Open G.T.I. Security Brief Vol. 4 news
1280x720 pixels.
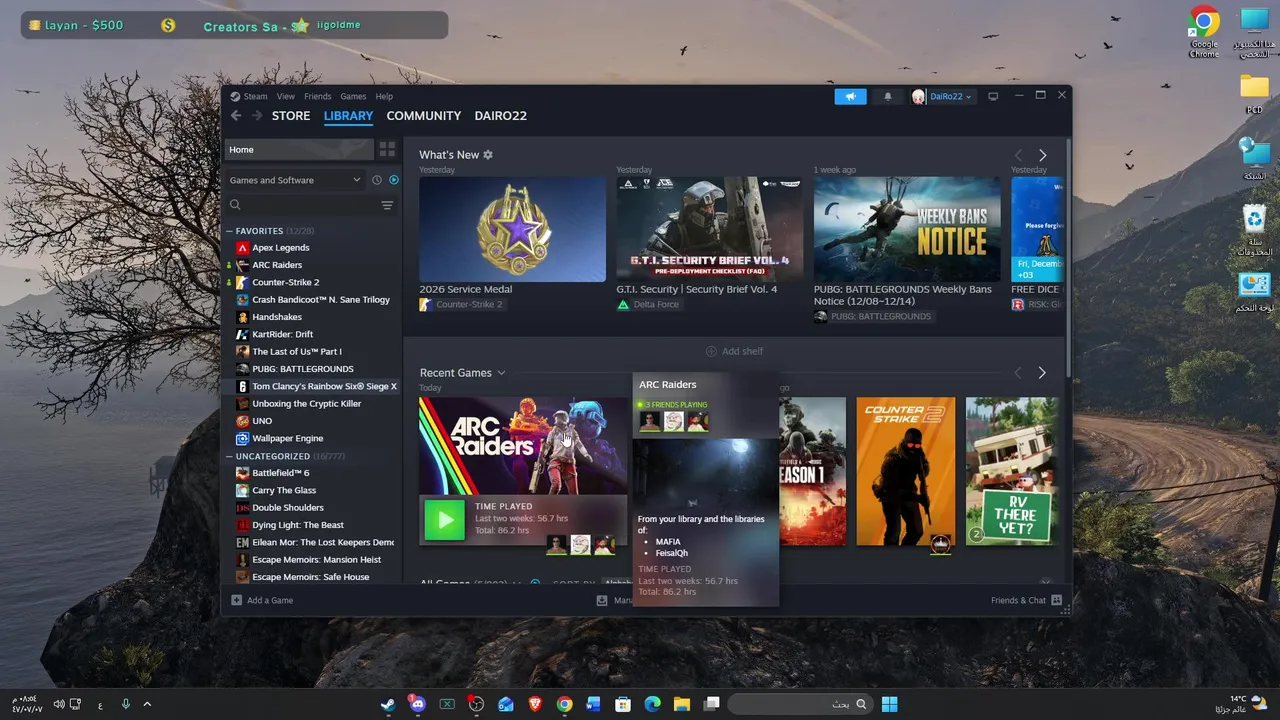pyautogui.click(x=709, y=229)
